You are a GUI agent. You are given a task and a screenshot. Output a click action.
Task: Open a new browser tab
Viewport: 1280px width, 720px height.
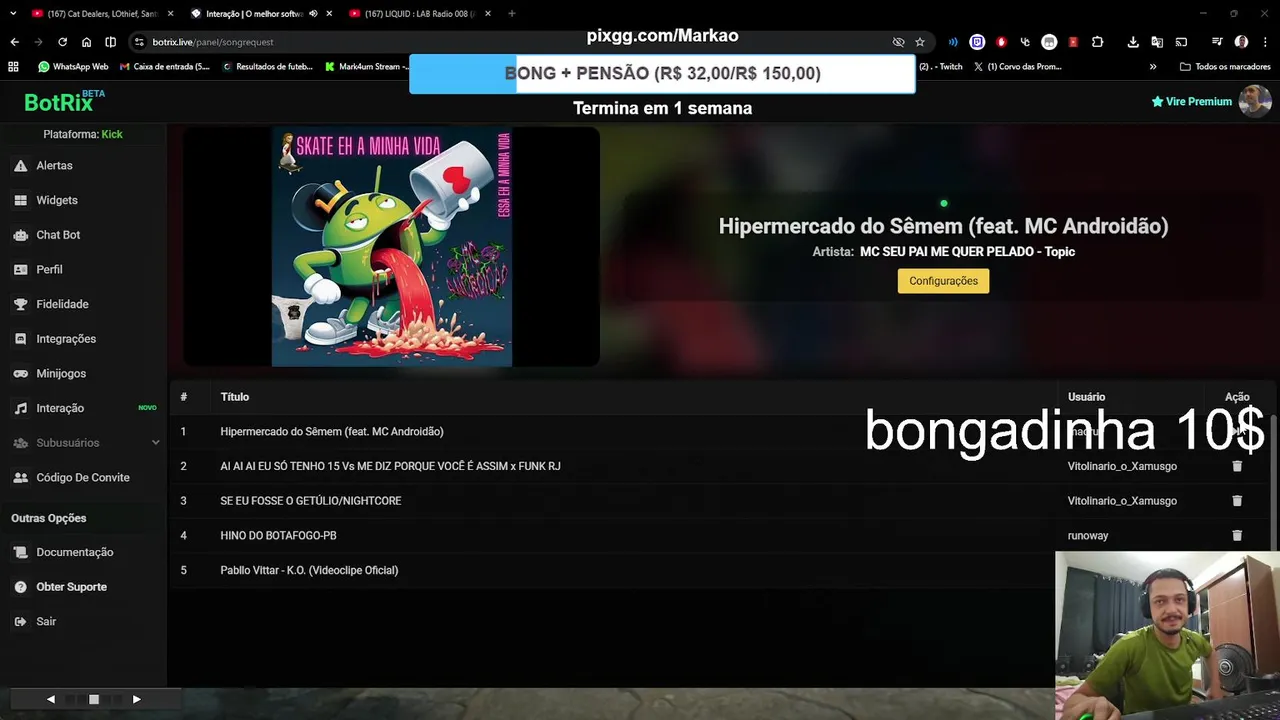[x=512, y=14]
